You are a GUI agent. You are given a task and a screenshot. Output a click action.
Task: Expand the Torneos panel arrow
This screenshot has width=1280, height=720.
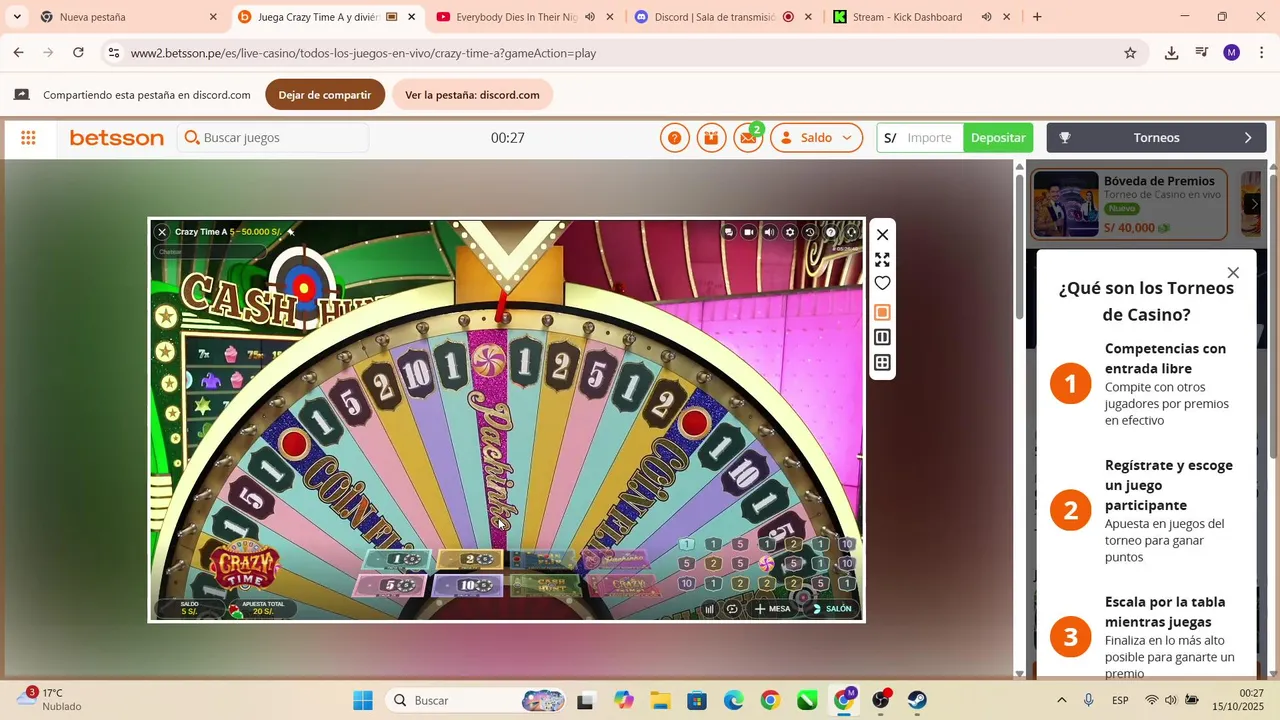(x=1248, y=138)
